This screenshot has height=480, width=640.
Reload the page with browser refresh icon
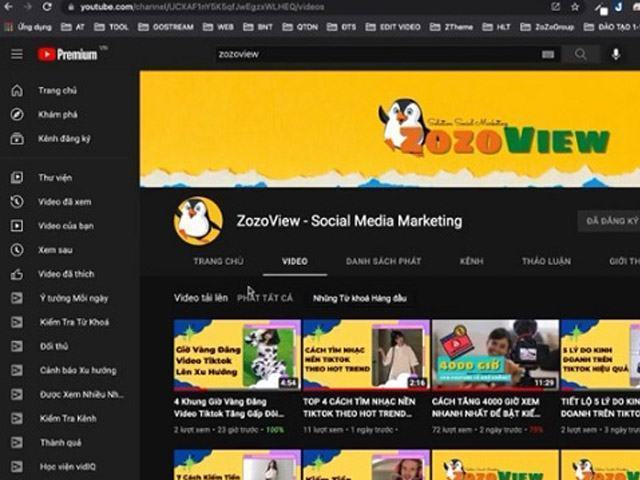pos(47,7)
